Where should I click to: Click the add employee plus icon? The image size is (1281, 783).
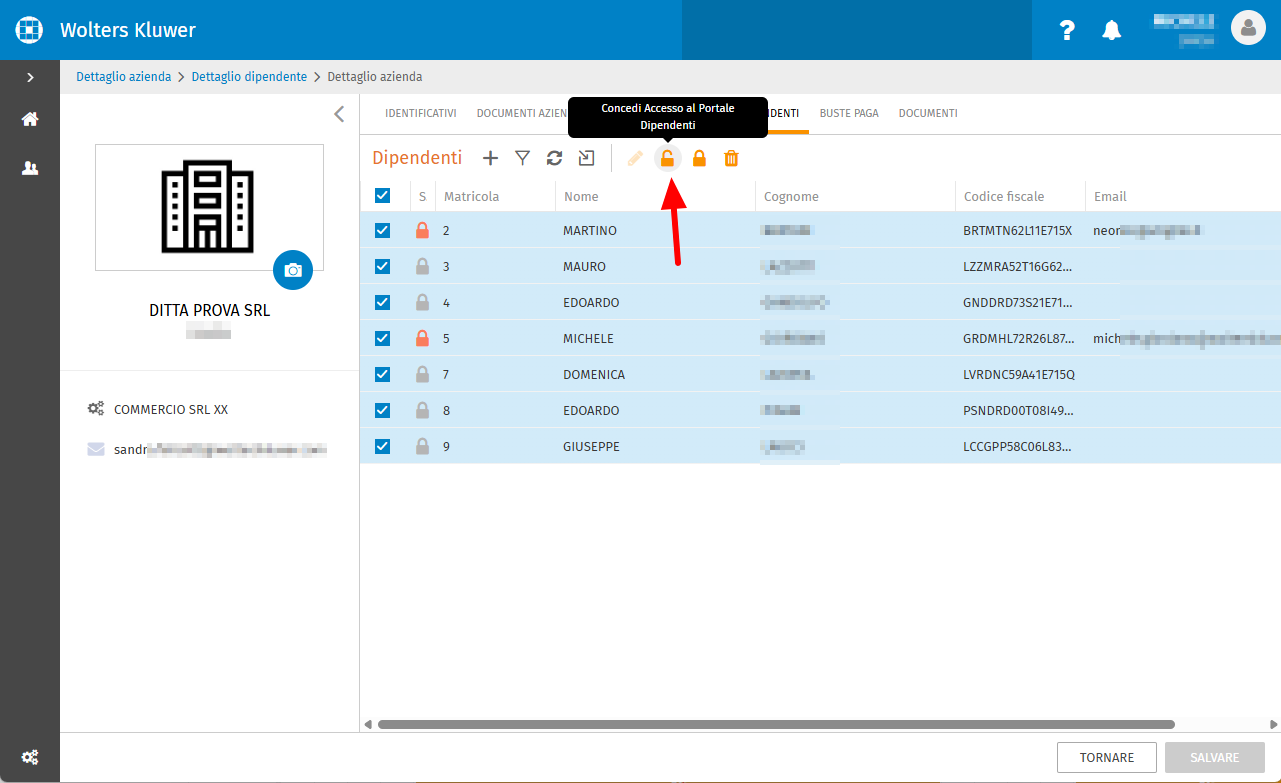tap(490, 158)
